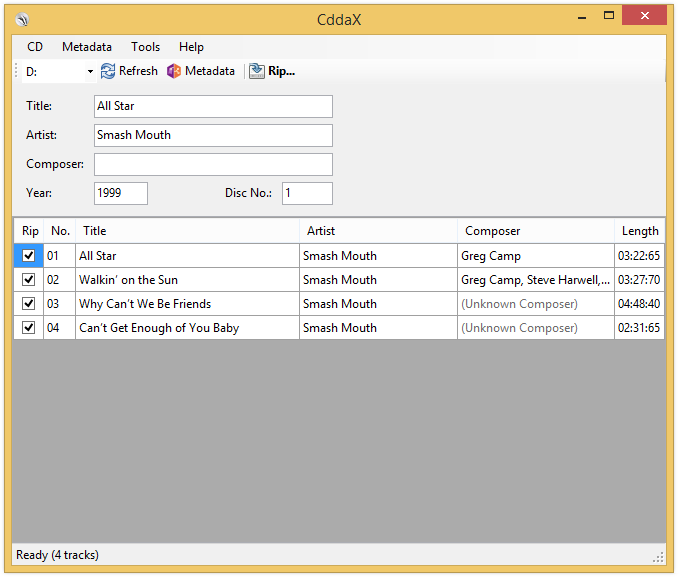Grab the resize grip in status bar
The width and height of the screenshot is (679, 577).
click(x=658, y=556)
